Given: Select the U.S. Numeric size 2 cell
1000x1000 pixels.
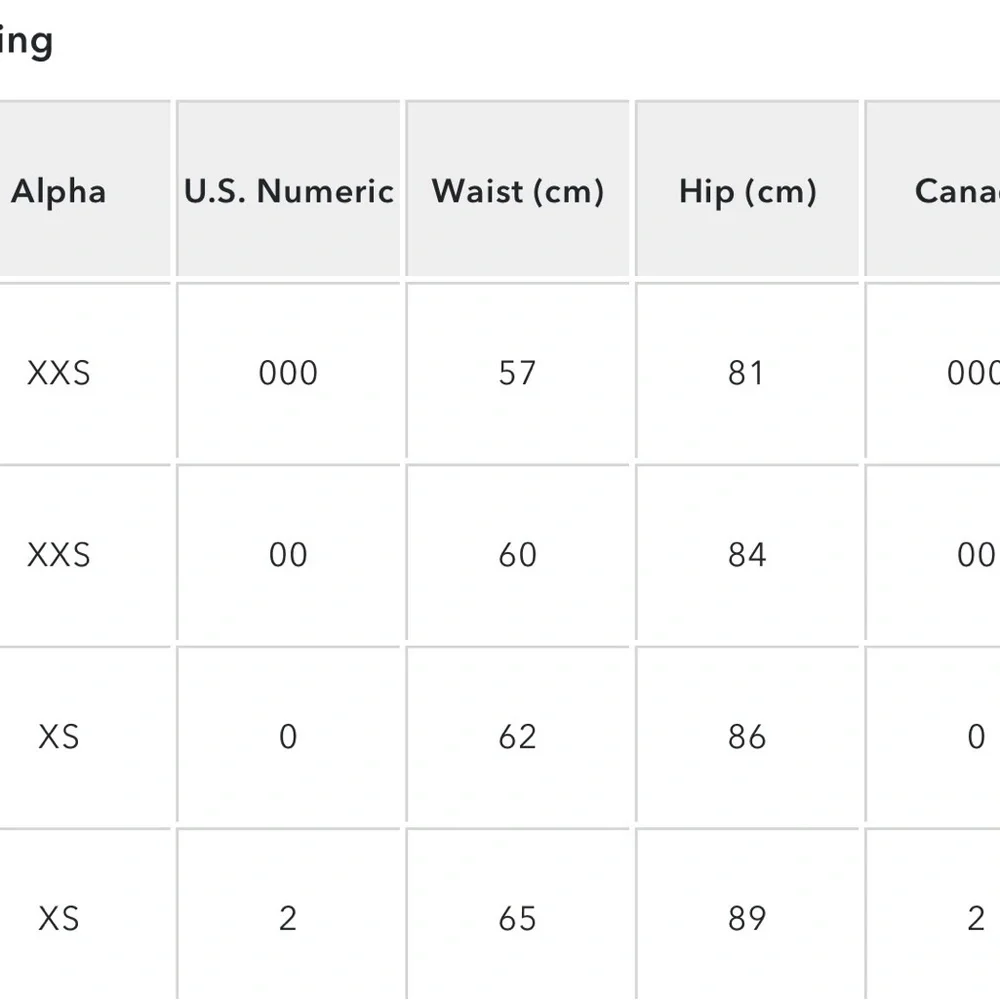Looking at the screenshot, I should coord(288,915).
